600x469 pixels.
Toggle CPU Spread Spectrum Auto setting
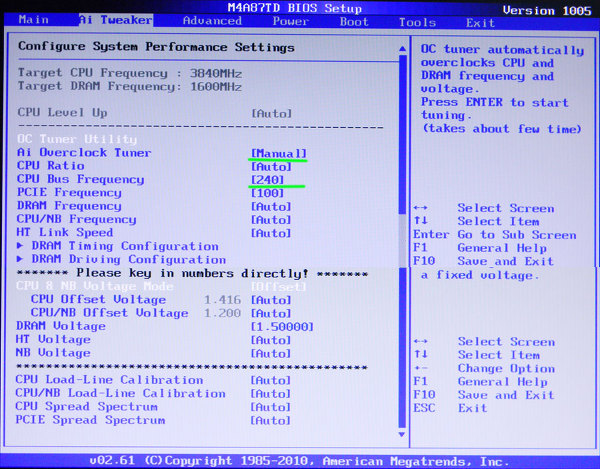tap(271, 407)
